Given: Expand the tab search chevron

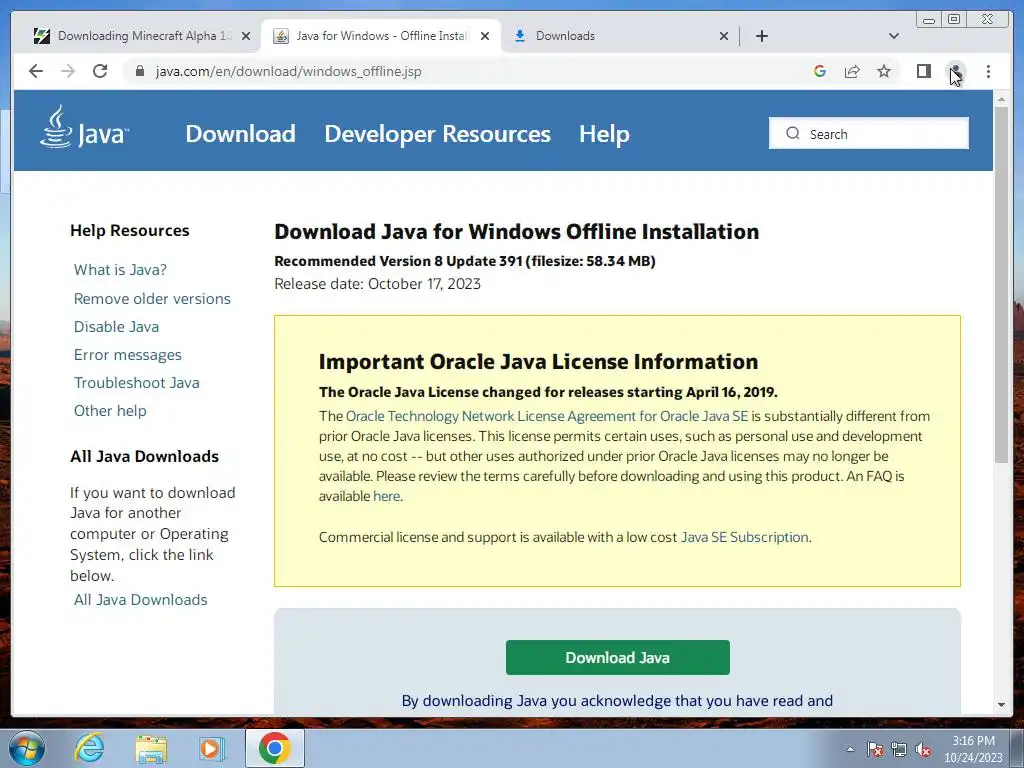Looking at the screenshot, I should point(893,36).
